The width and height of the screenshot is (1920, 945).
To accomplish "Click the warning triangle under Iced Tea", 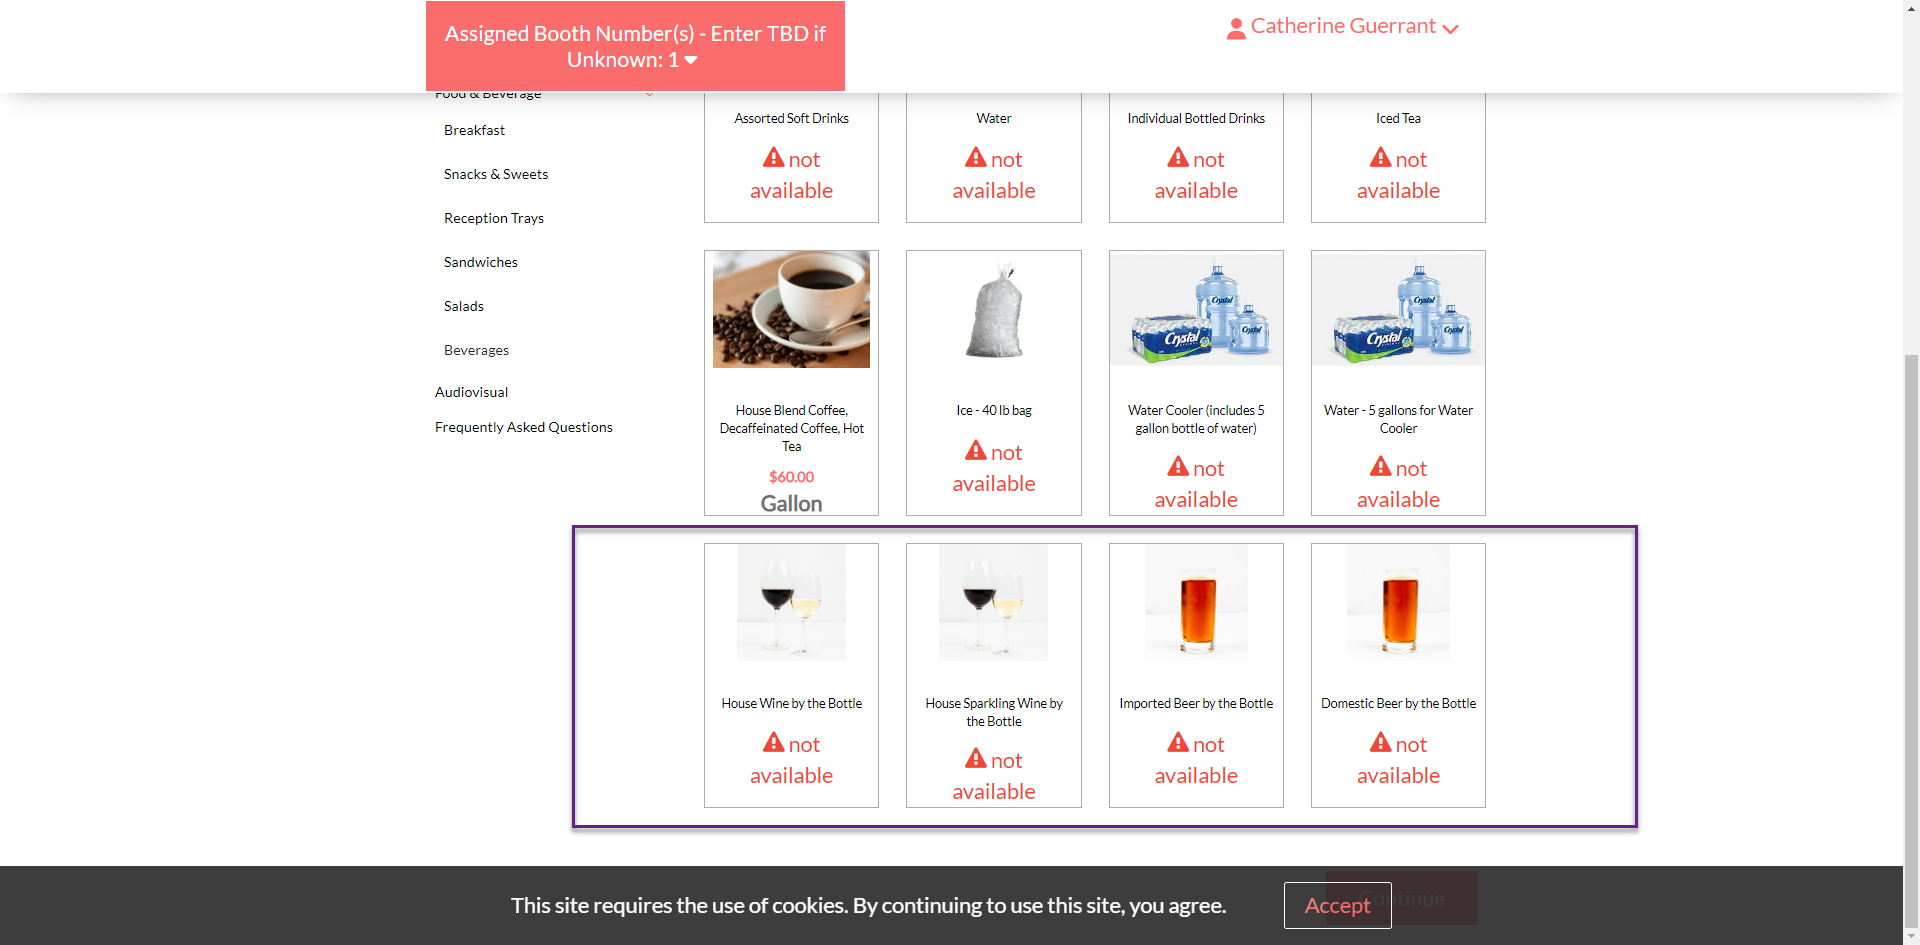I will tap(1381, 158).
